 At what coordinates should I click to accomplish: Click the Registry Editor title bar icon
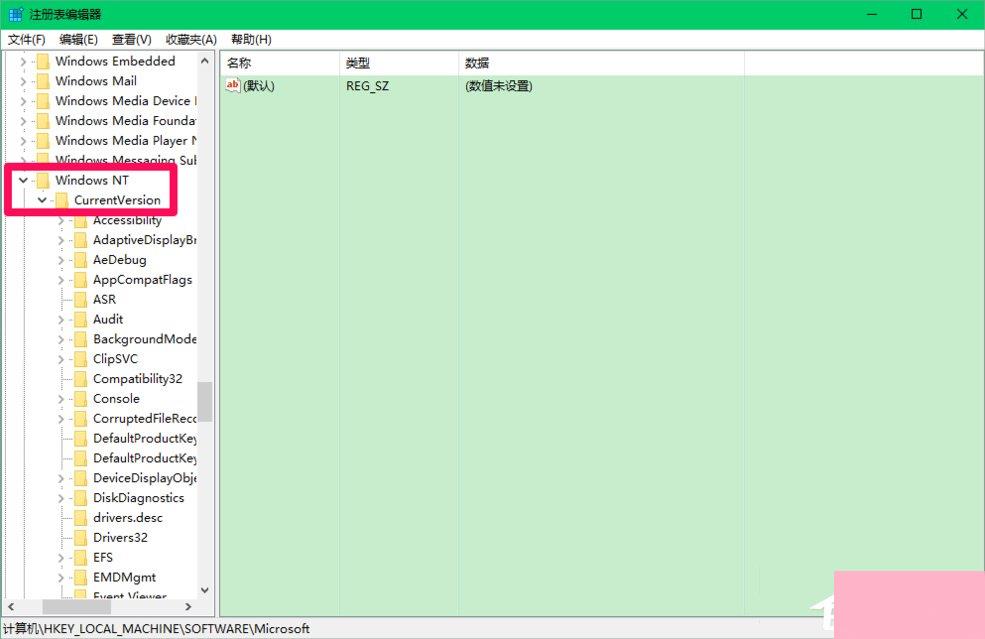click(x=13, y=12)
